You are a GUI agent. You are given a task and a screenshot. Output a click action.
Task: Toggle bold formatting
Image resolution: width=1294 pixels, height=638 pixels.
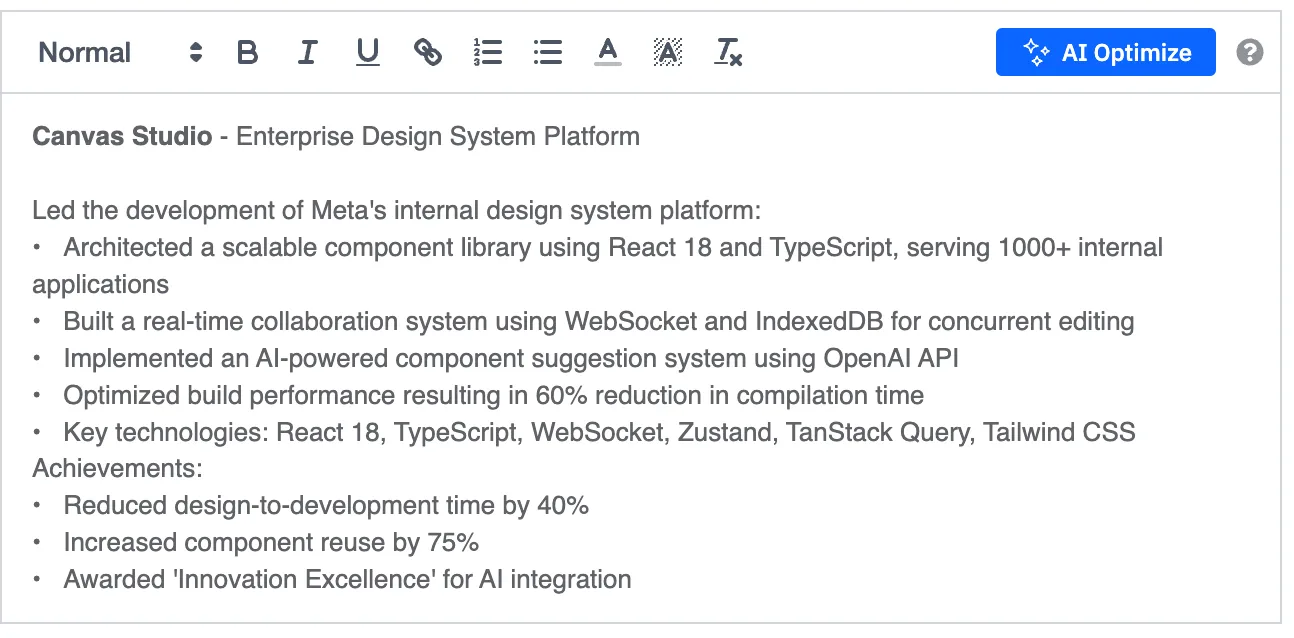point(247,53)
